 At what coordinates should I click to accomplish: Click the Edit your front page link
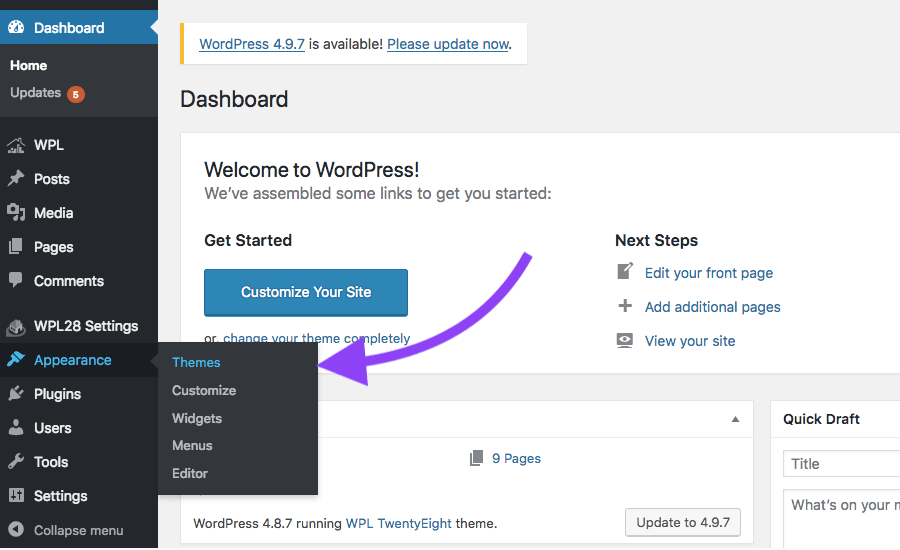pyautogui.click(x=709, y=273)
